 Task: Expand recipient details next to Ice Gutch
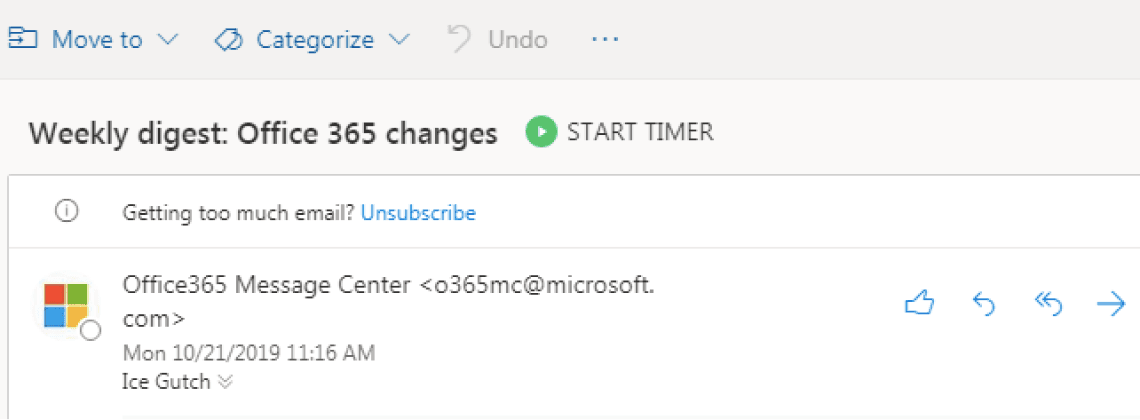pos(225,381)
